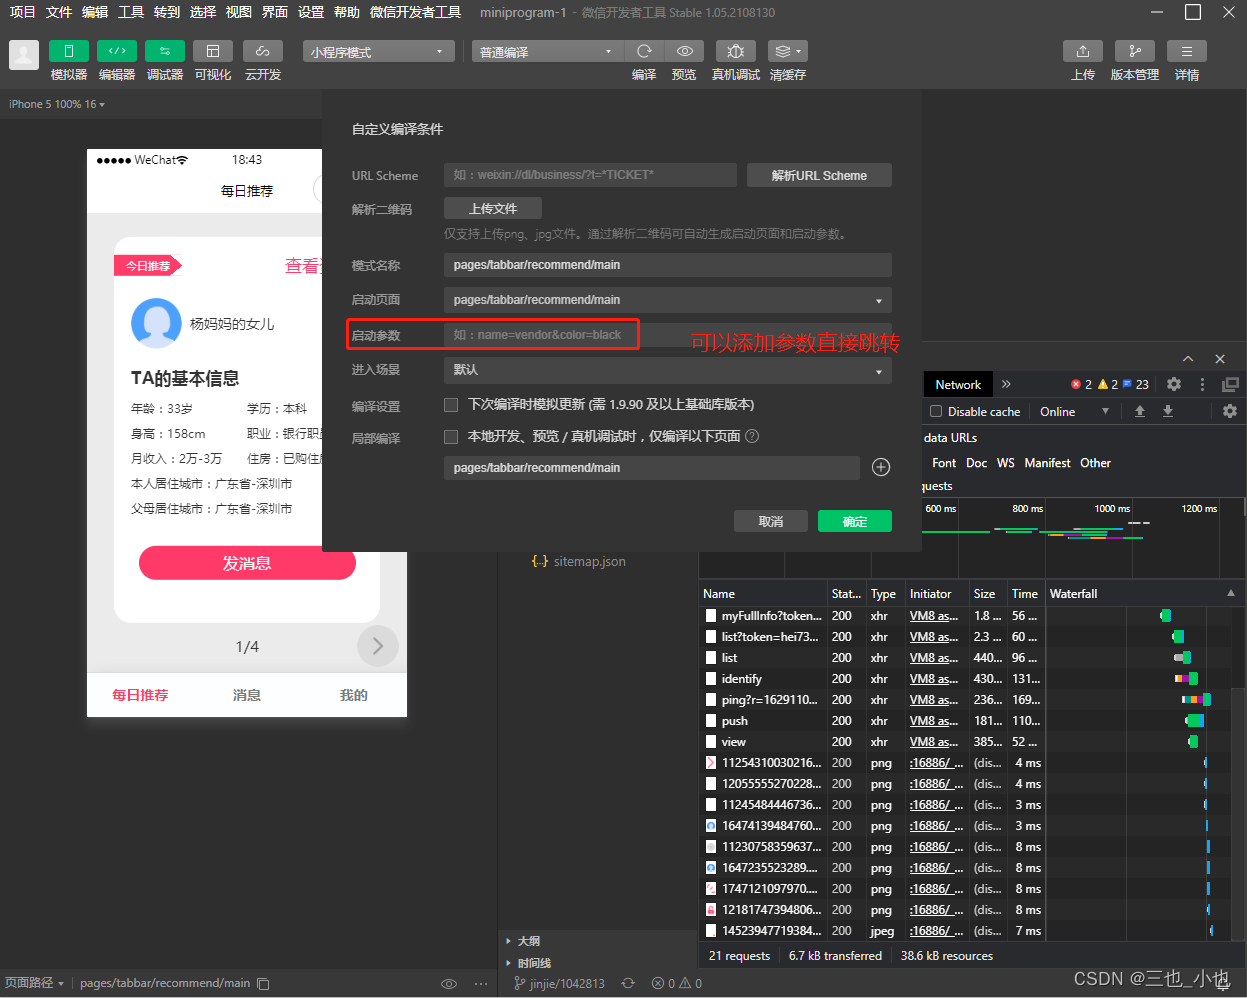Open mini program mode dropdown
Image resolution: width=1247 pixels, height=998 pixels.
click(x=378, y=52)
